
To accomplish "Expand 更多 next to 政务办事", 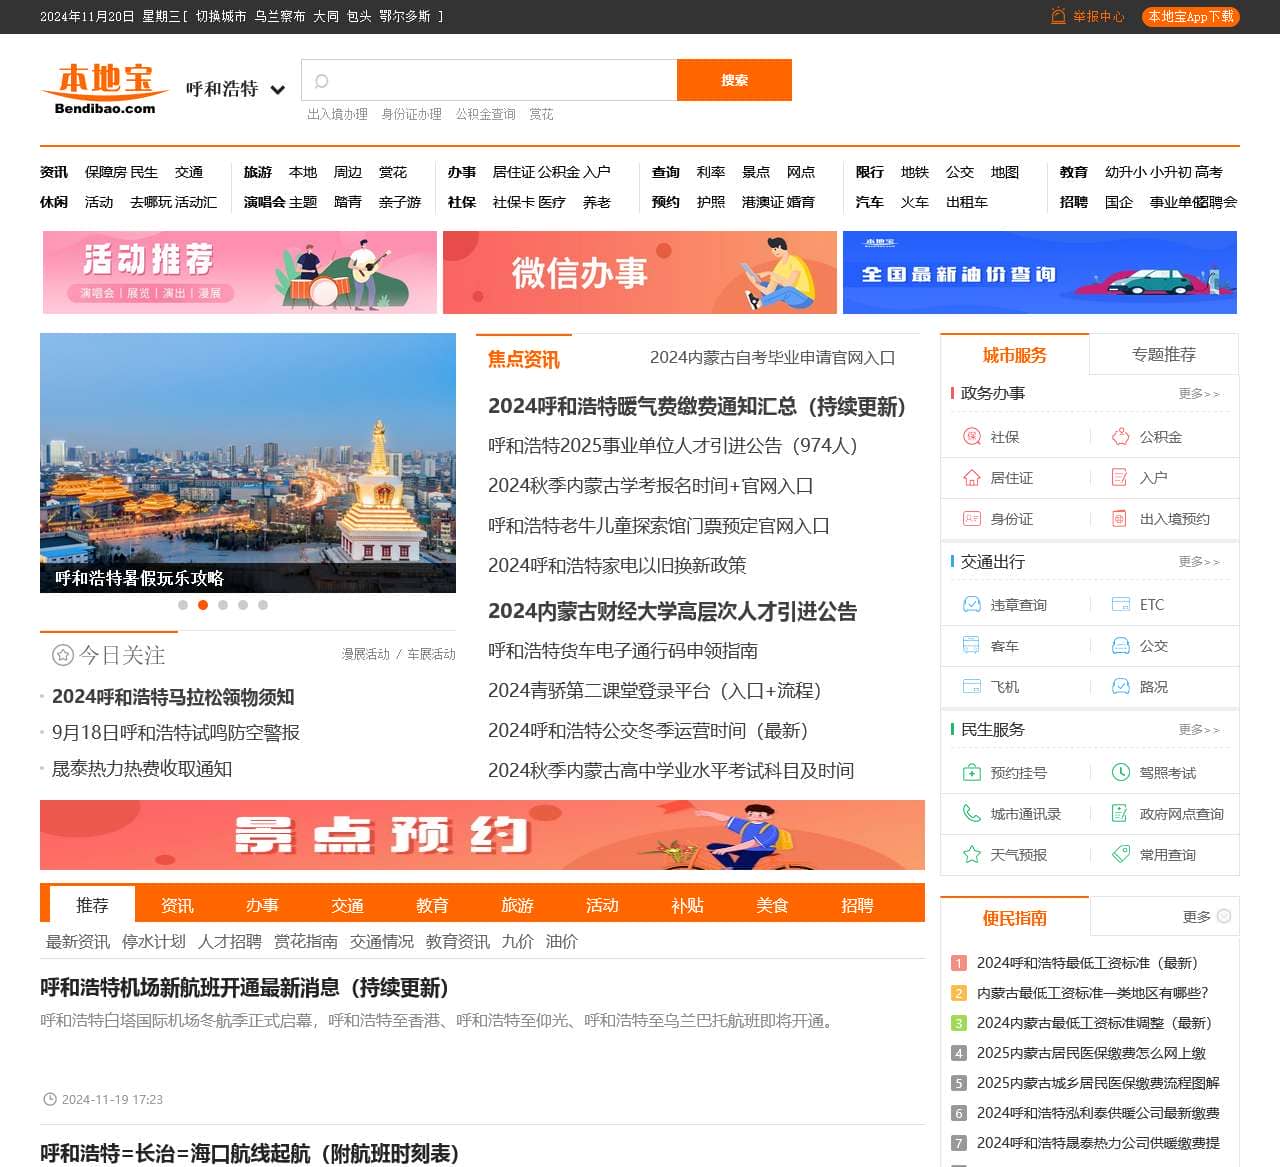I will pyautogui.click(x=1198, y=394).
